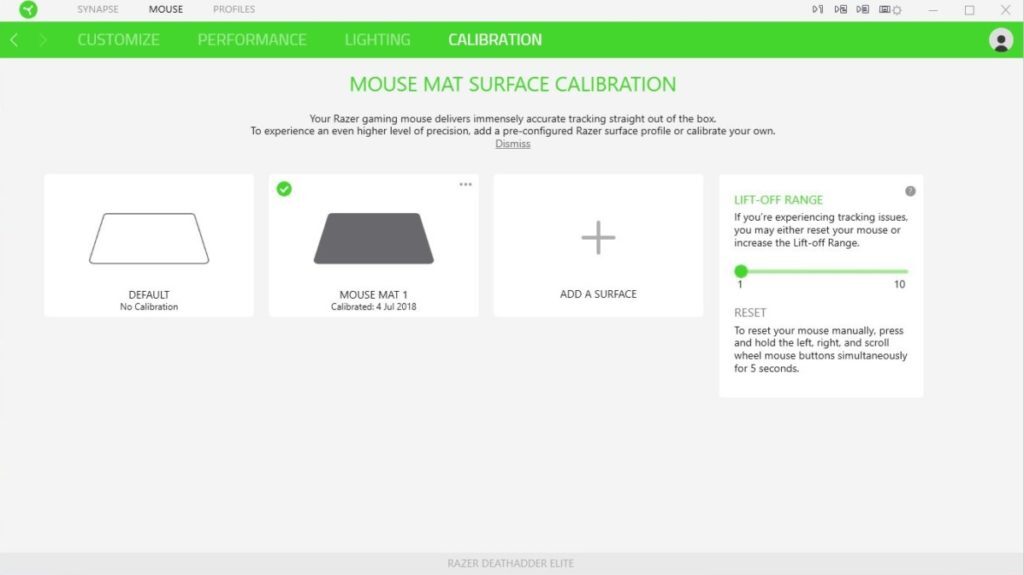Switch to the Synapse section
Screen dimensions: 1024x575
97,9
